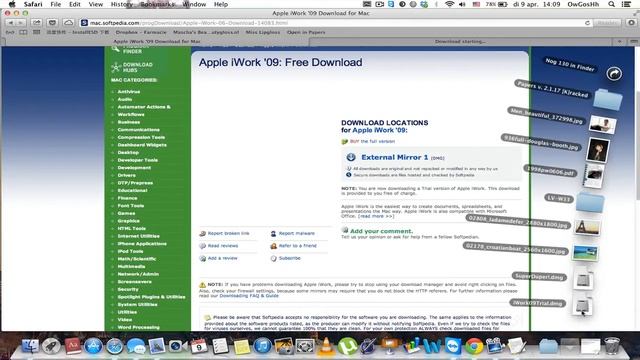Launch uTorrent green icon in Dock

[347, 346]
